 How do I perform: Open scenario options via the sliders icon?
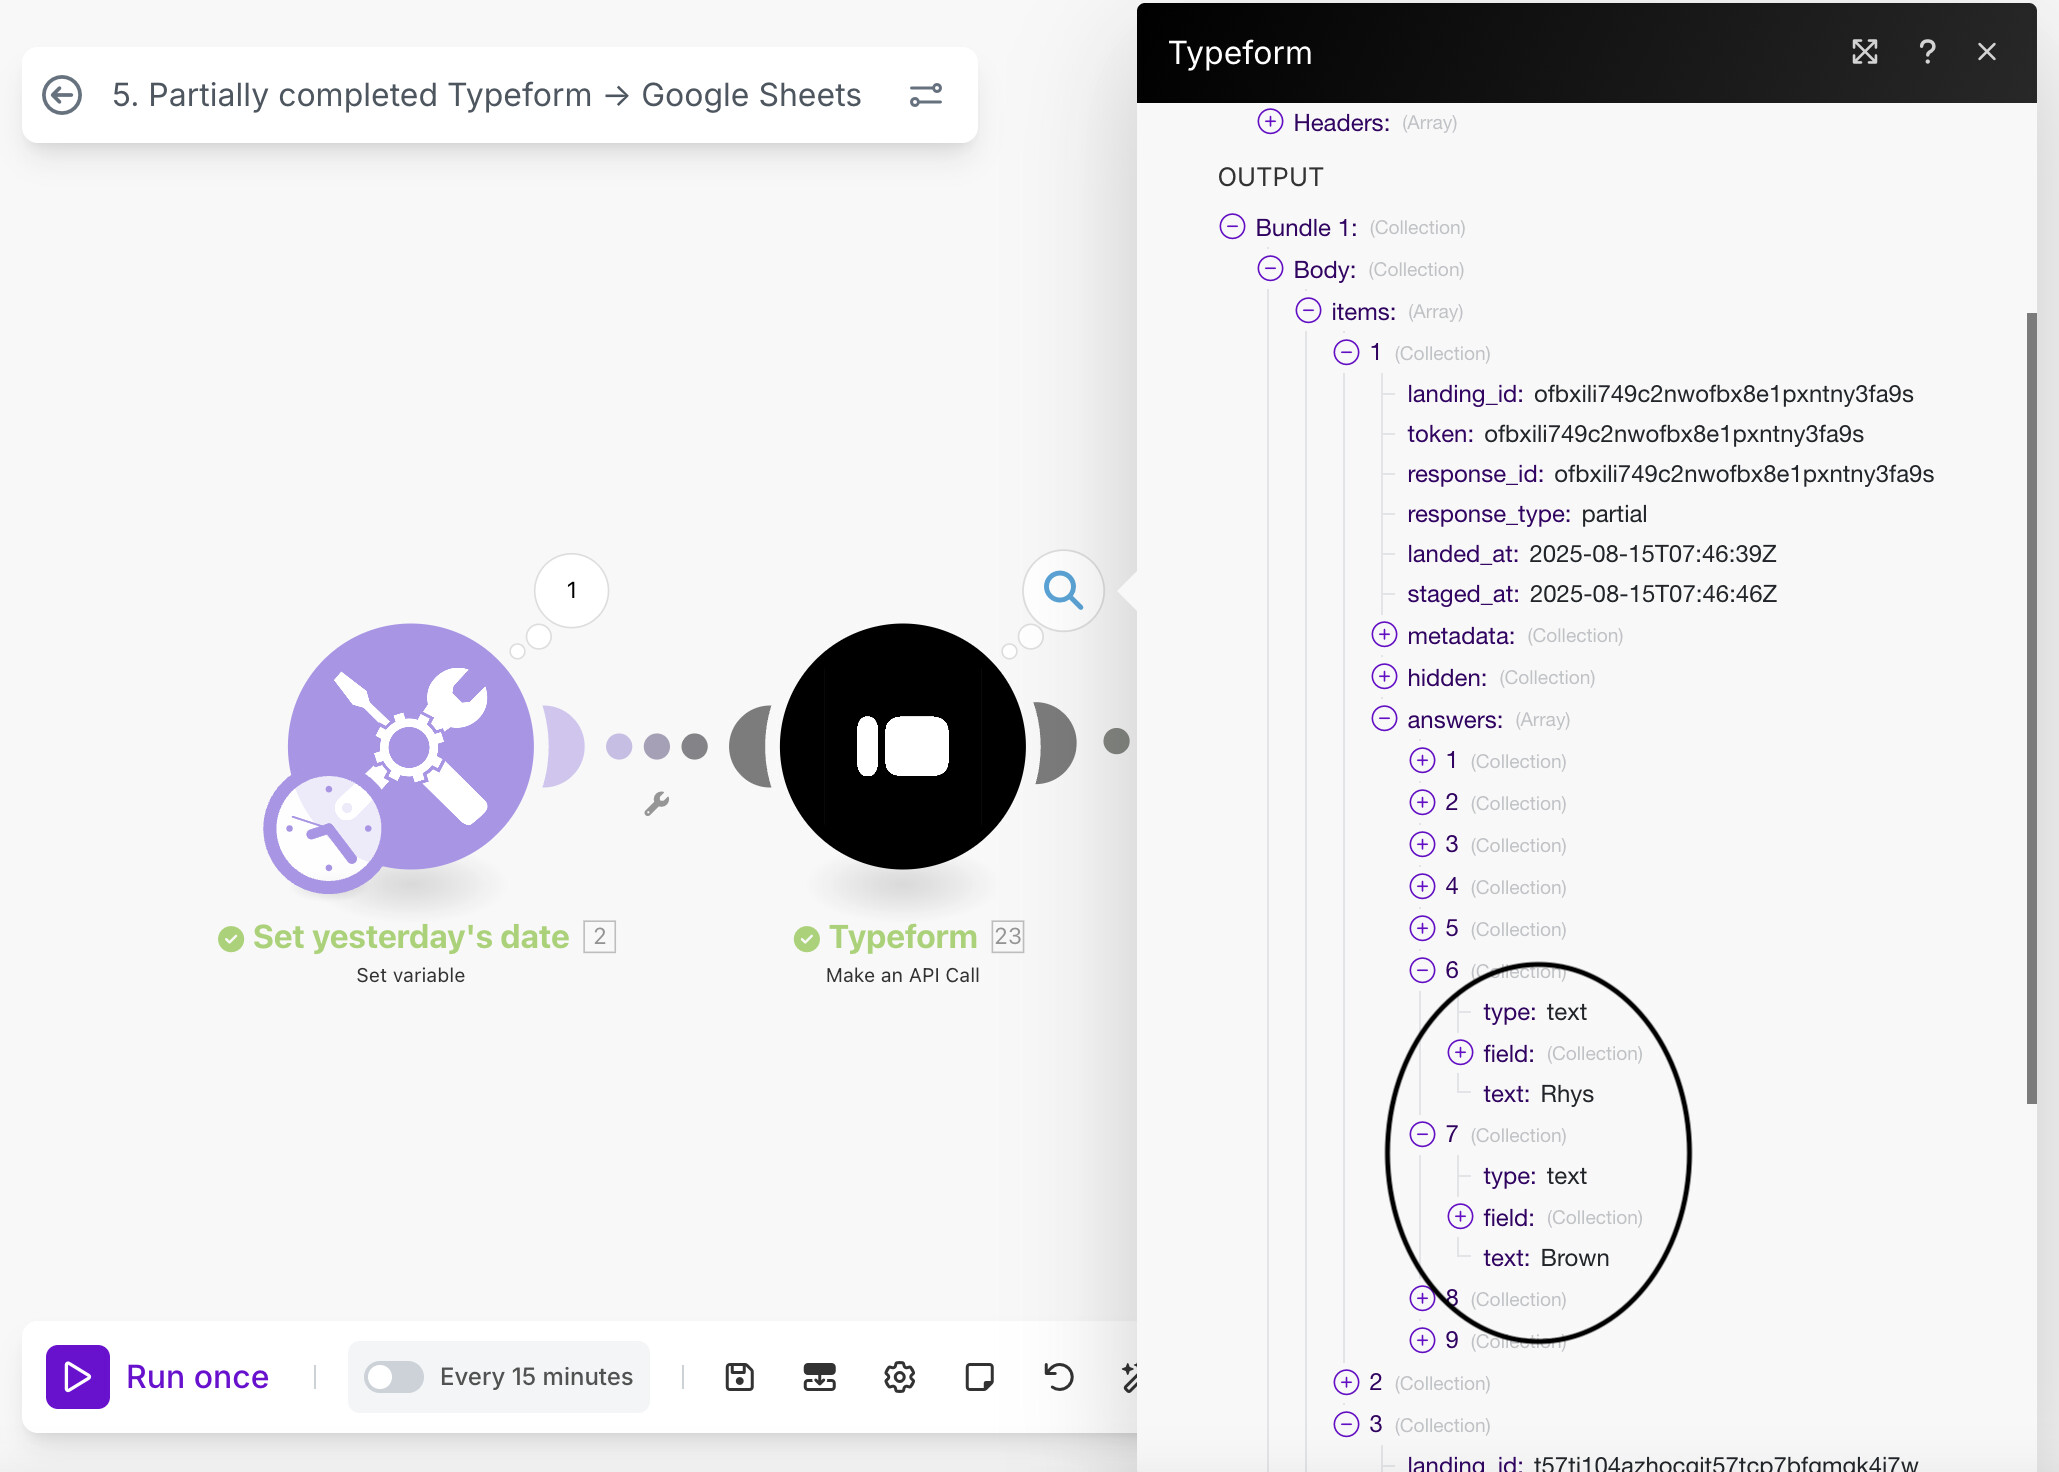point(925,94)
